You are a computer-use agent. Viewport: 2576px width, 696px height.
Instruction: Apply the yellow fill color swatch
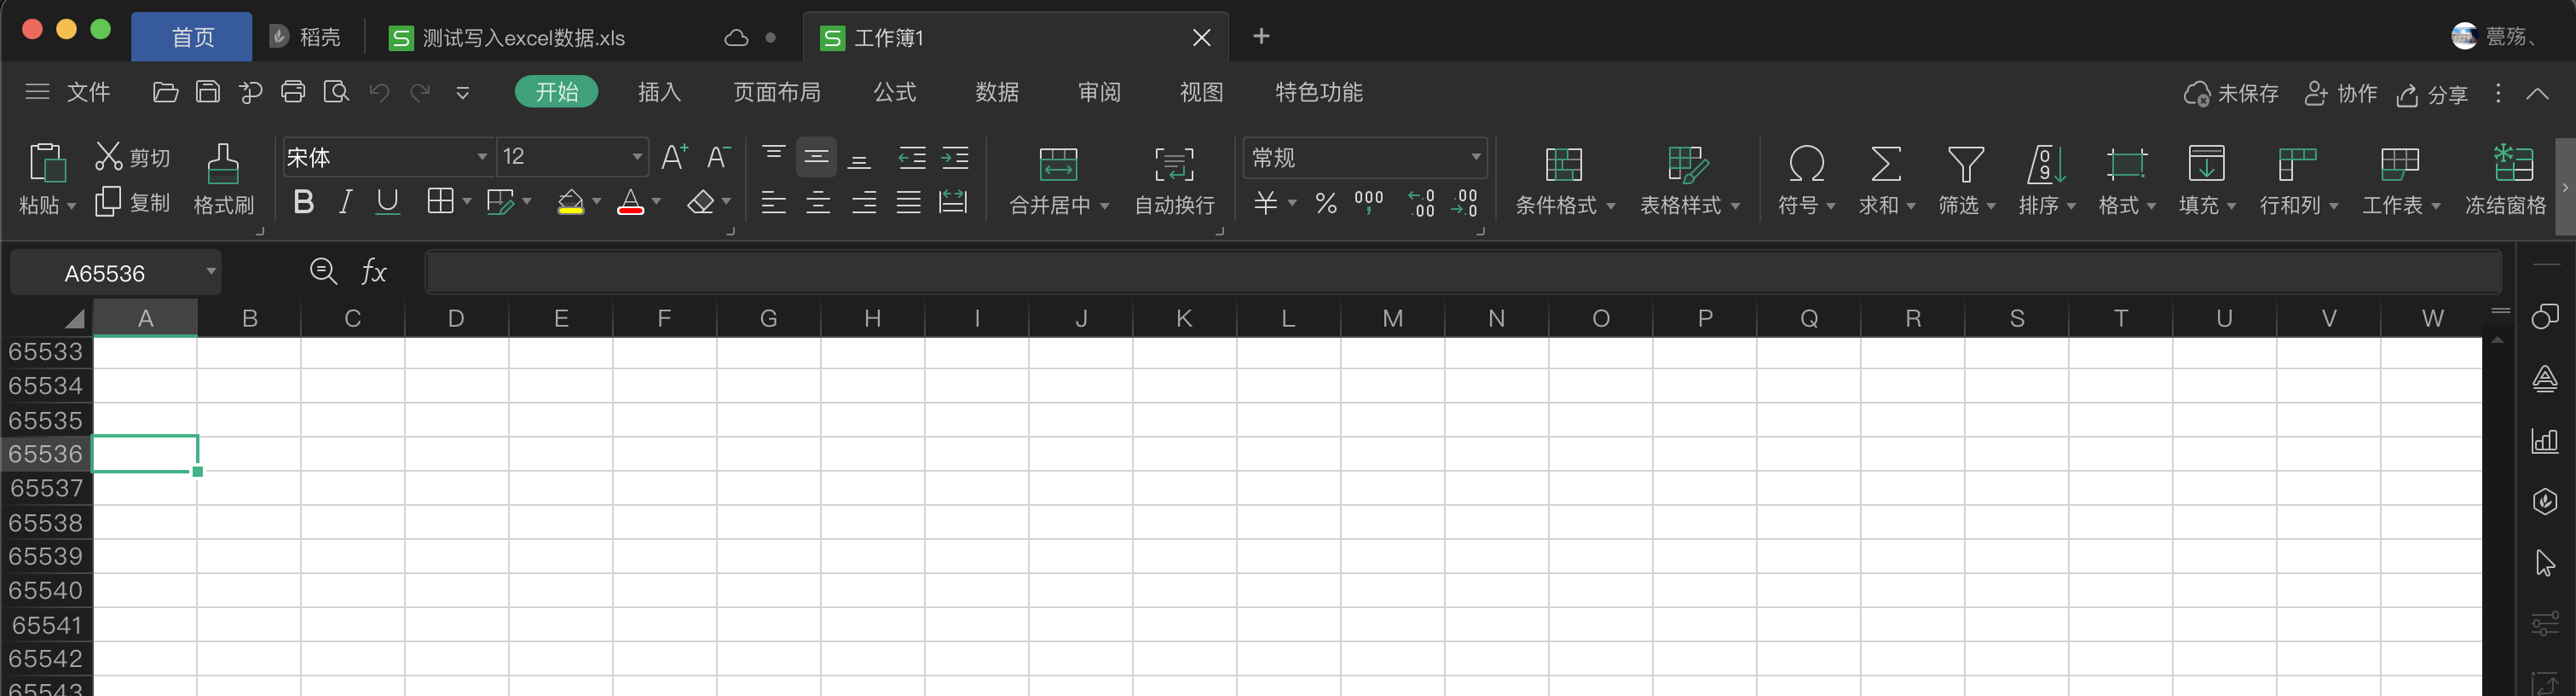tap(570, 203)
